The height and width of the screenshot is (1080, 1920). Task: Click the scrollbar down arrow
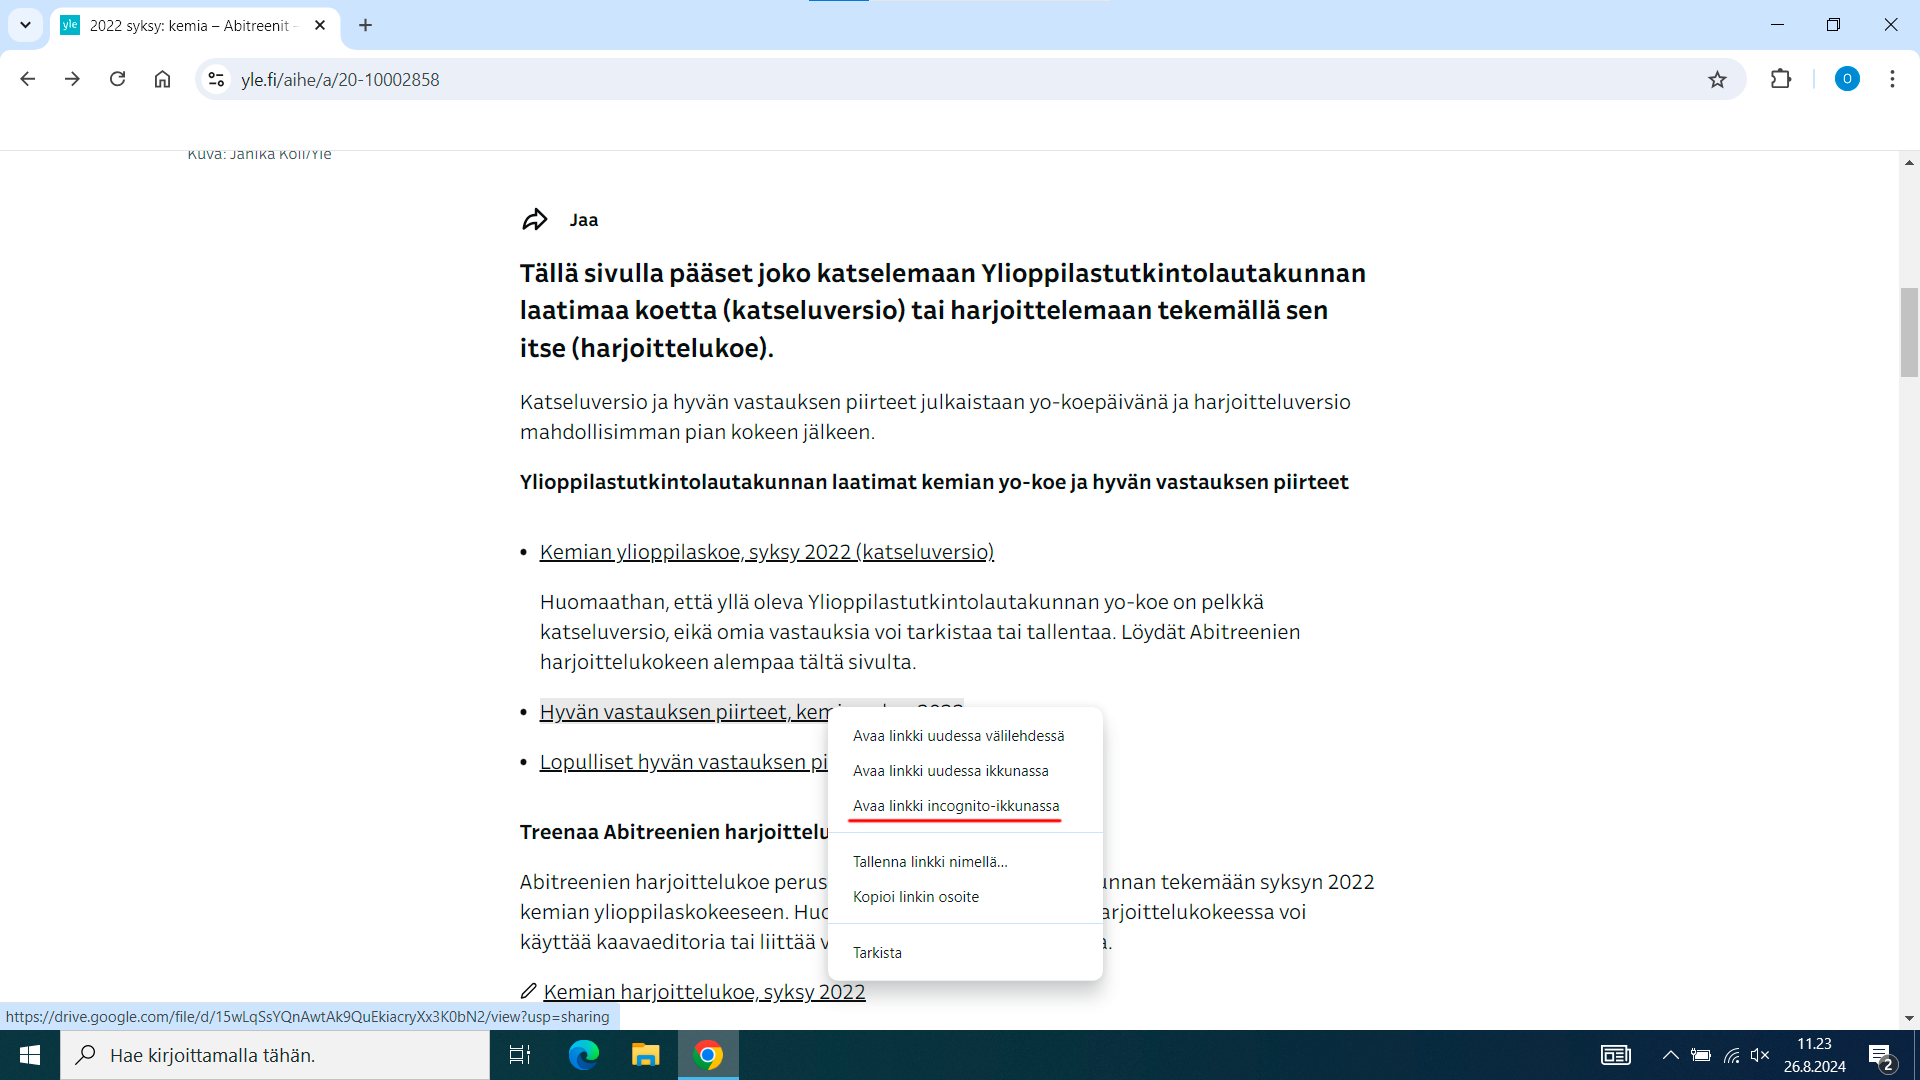(1909, 1018)
